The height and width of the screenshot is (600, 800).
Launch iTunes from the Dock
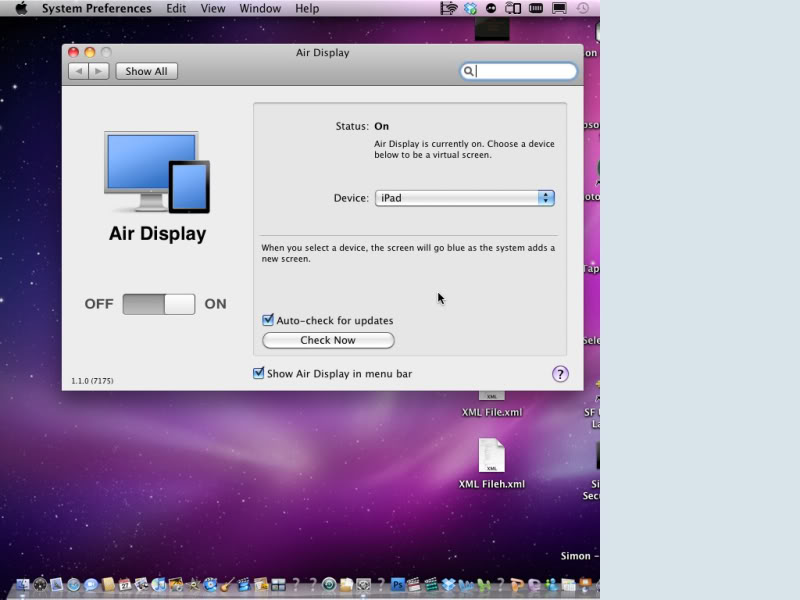(x=159, y=585)
